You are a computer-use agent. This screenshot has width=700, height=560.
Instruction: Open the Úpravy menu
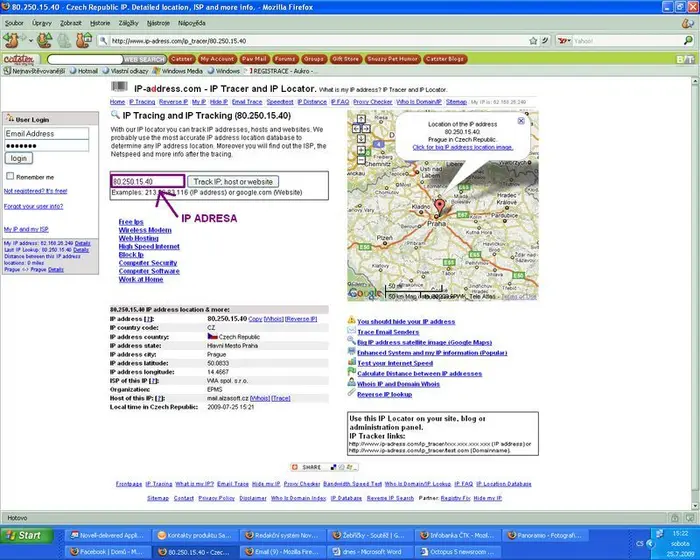(x=42, y=23)
